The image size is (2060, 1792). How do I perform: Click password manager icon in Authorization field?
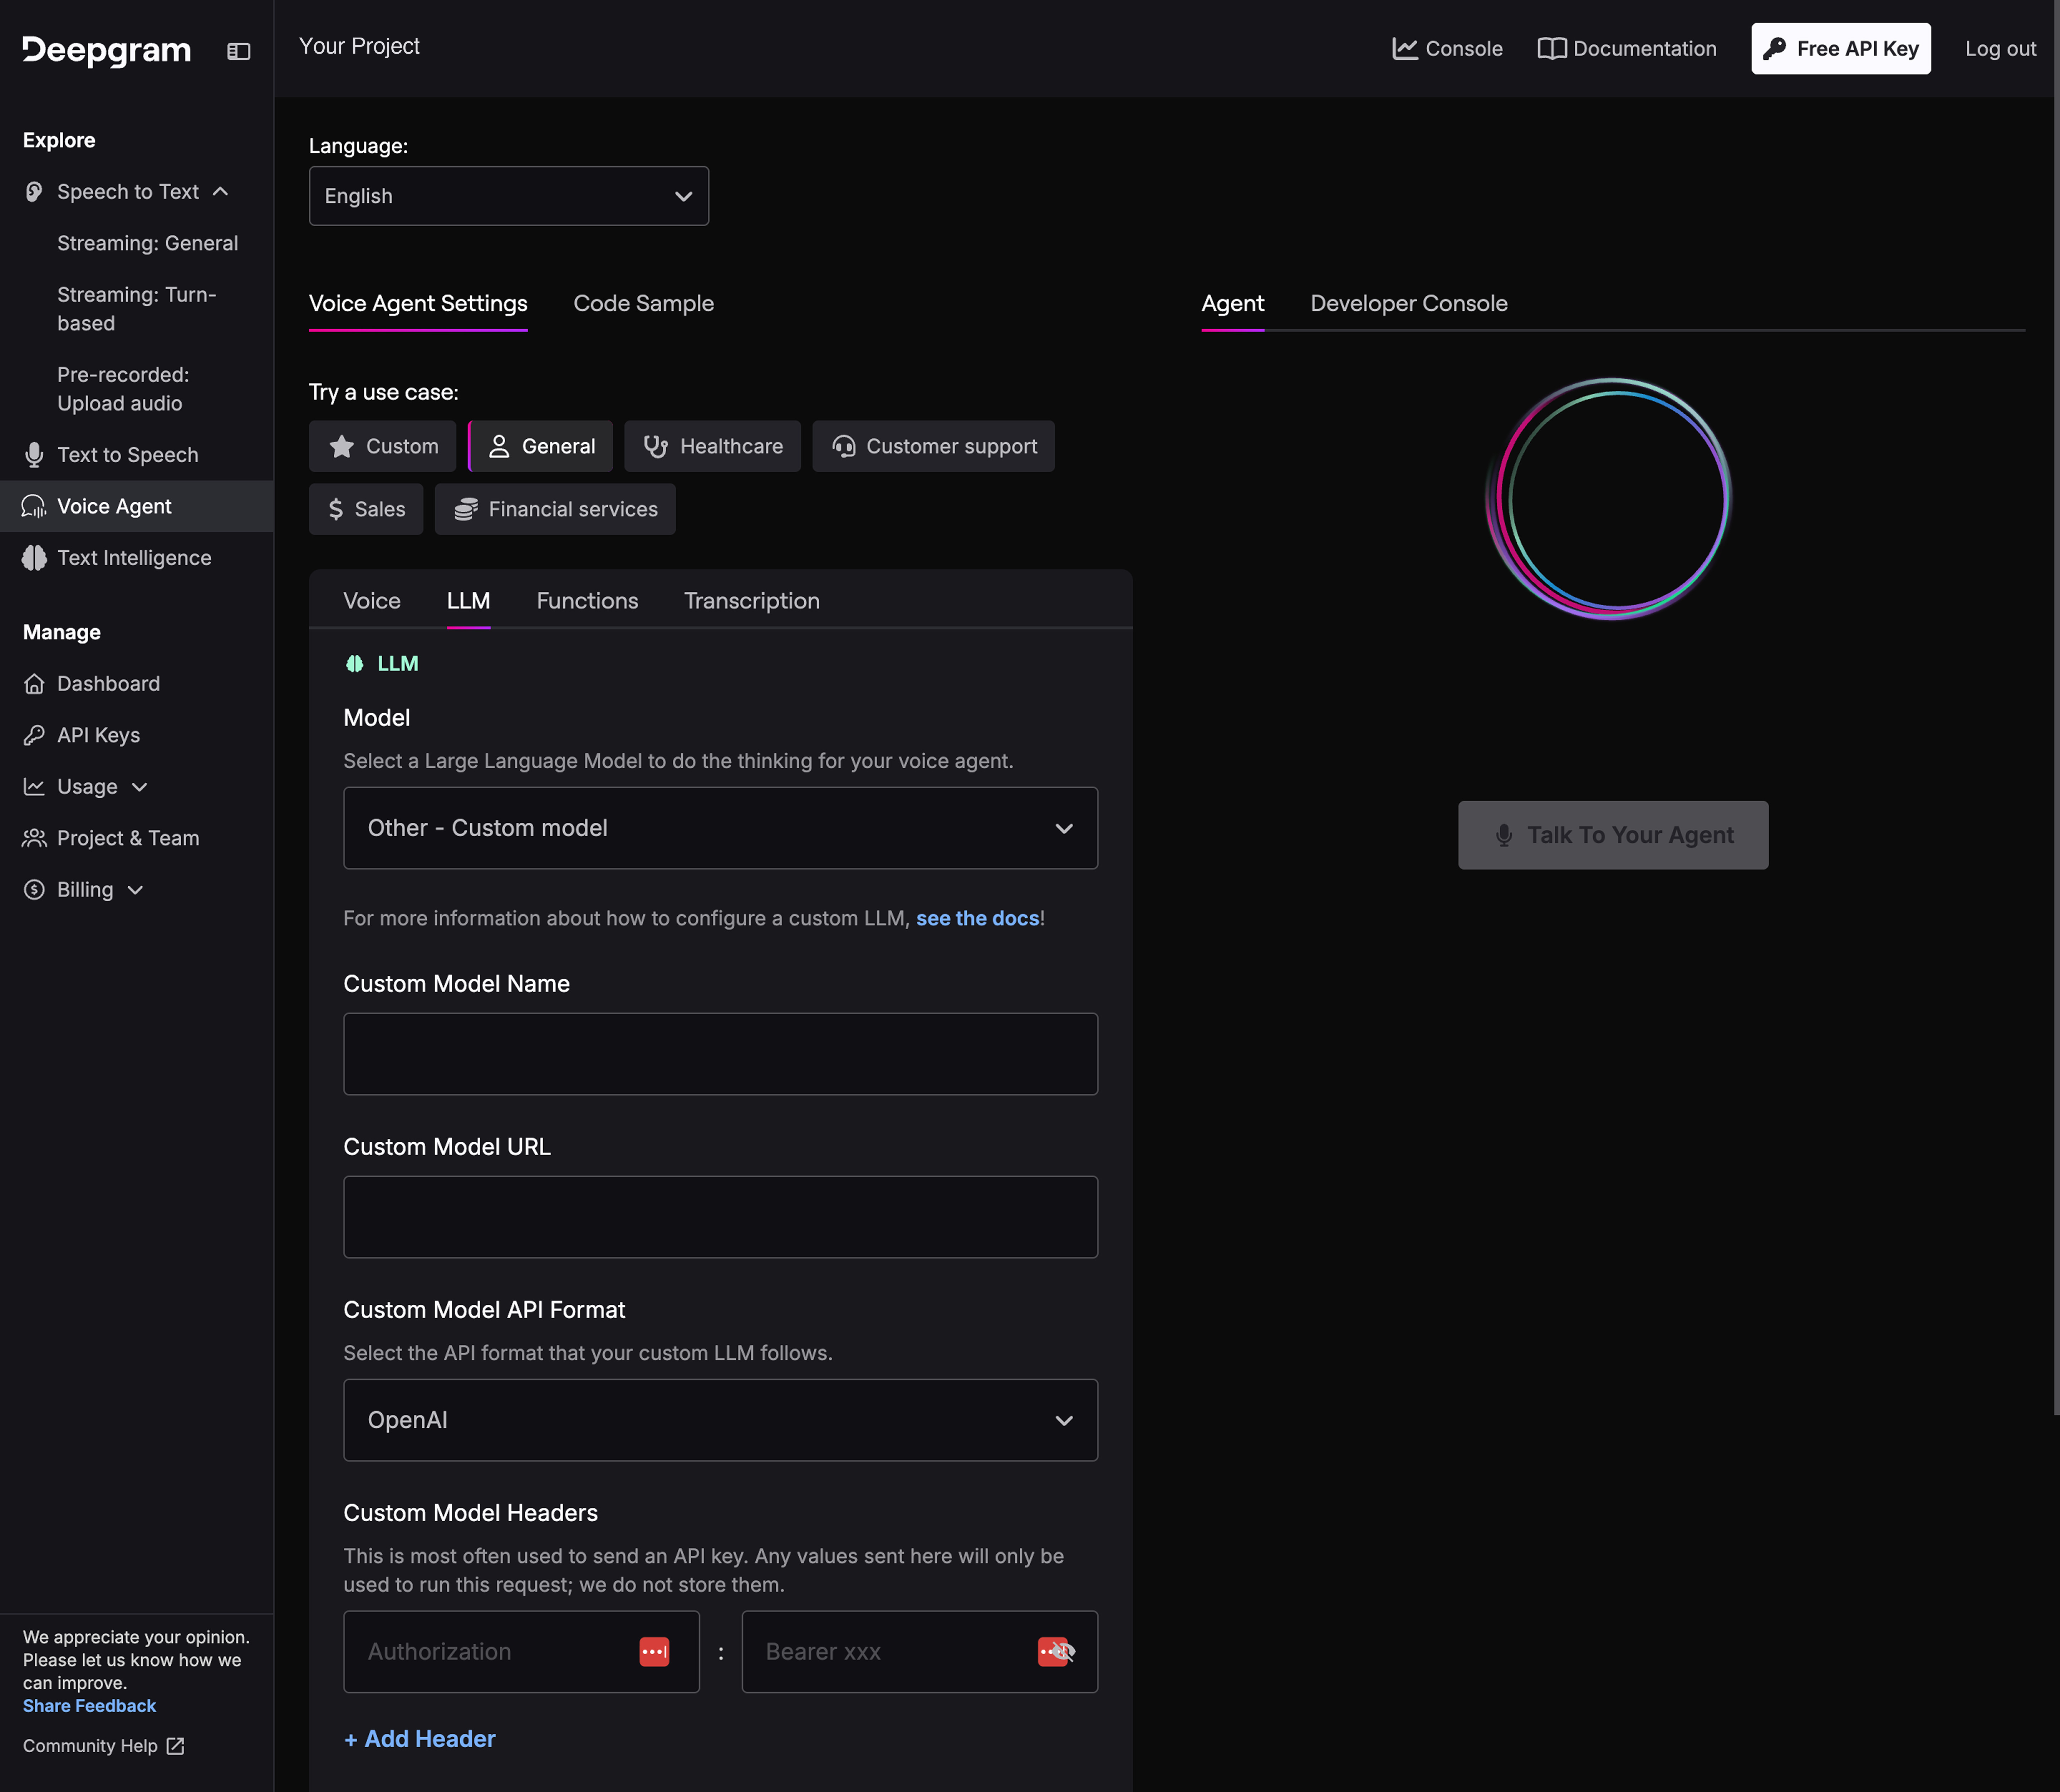[x=654, y=1652]
